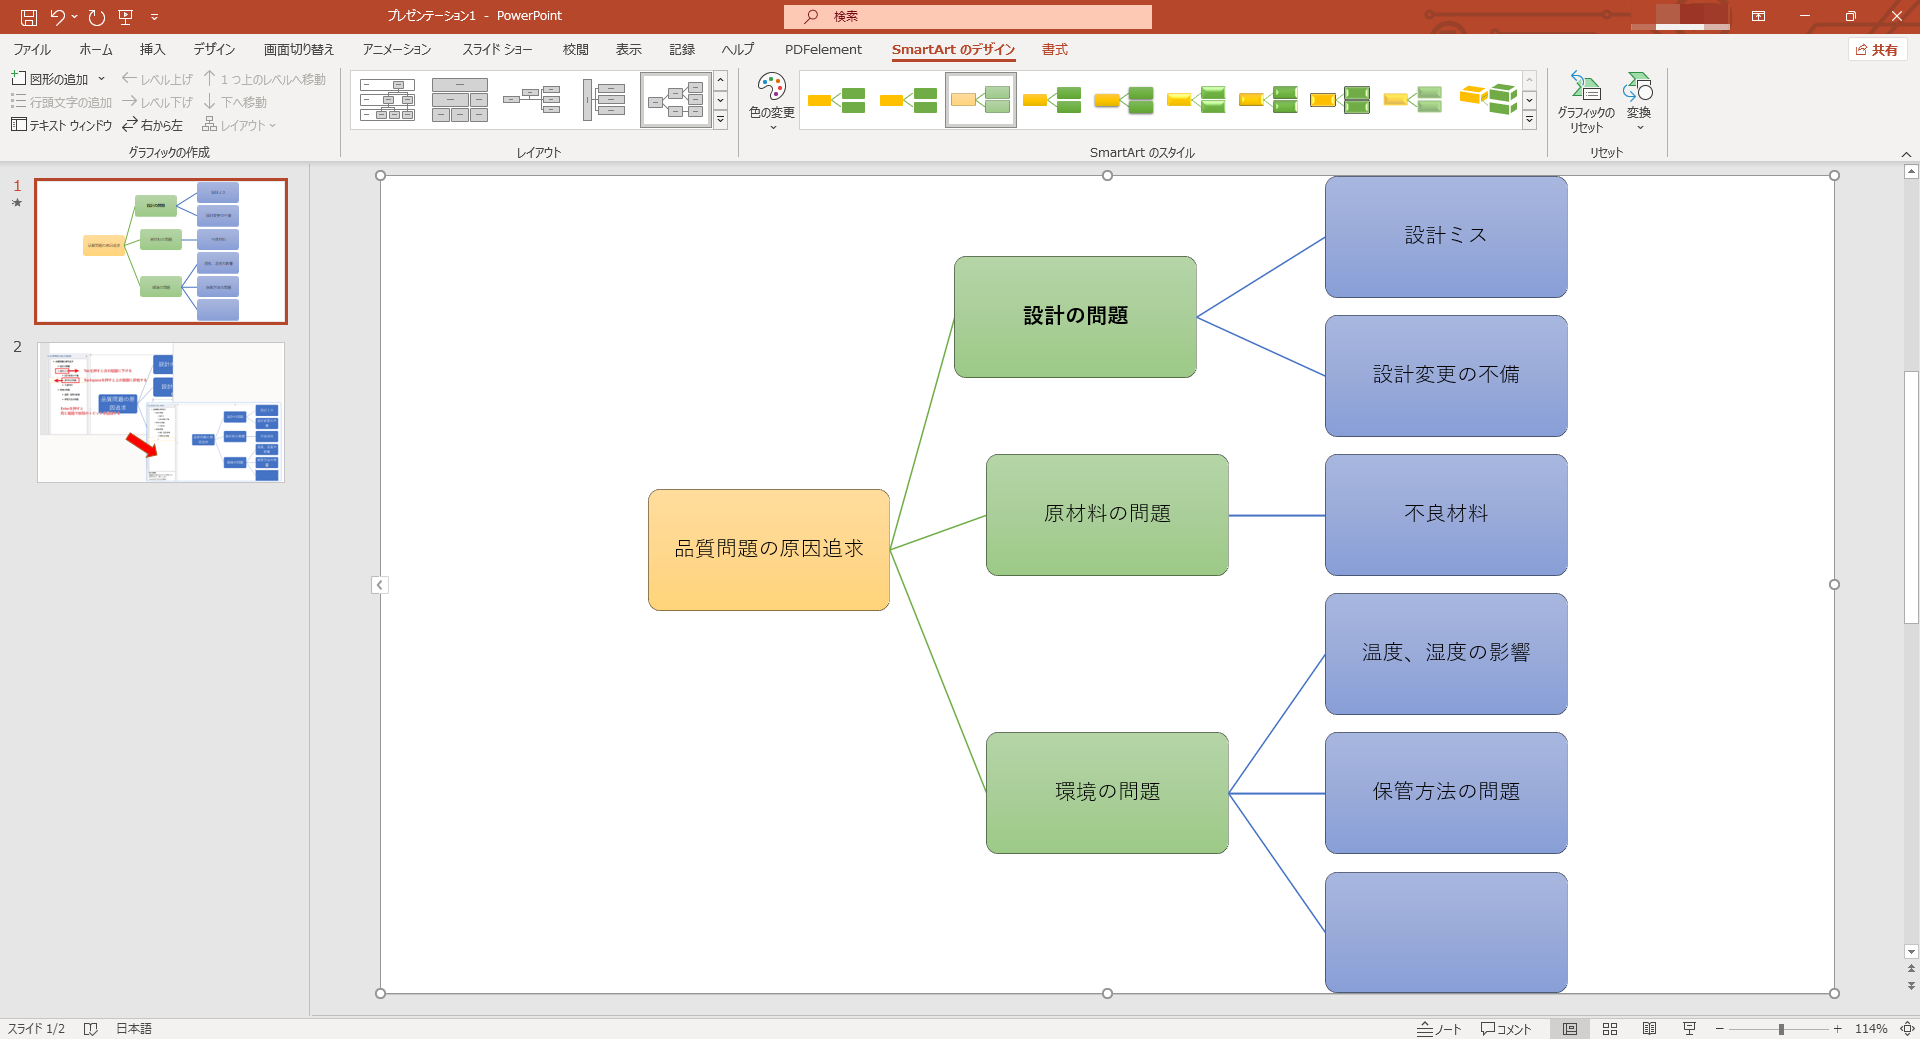Start slideshow from status bar icon
This screenshot has width=1920, height=1039.
click(1689, 1029)
